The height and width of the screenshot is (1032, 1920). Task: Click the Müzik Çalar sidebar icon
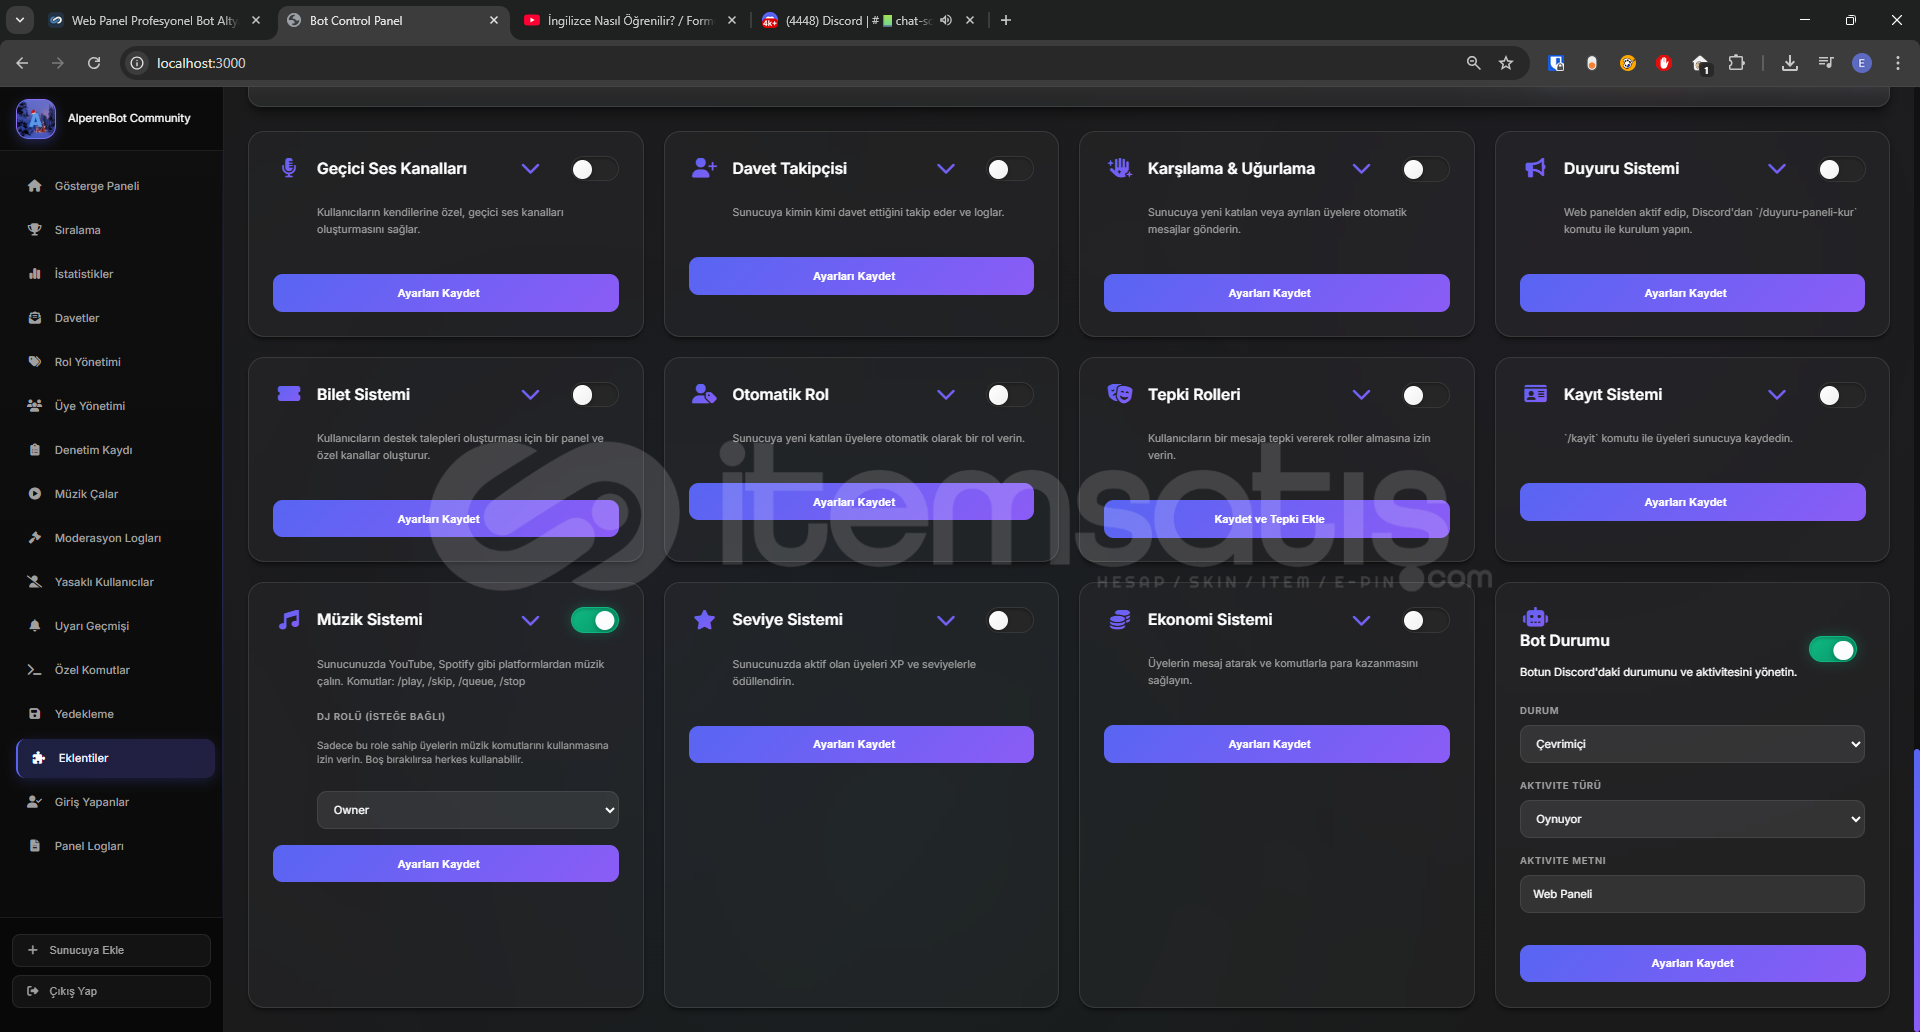pyautogui.click(x=35, y=494)
